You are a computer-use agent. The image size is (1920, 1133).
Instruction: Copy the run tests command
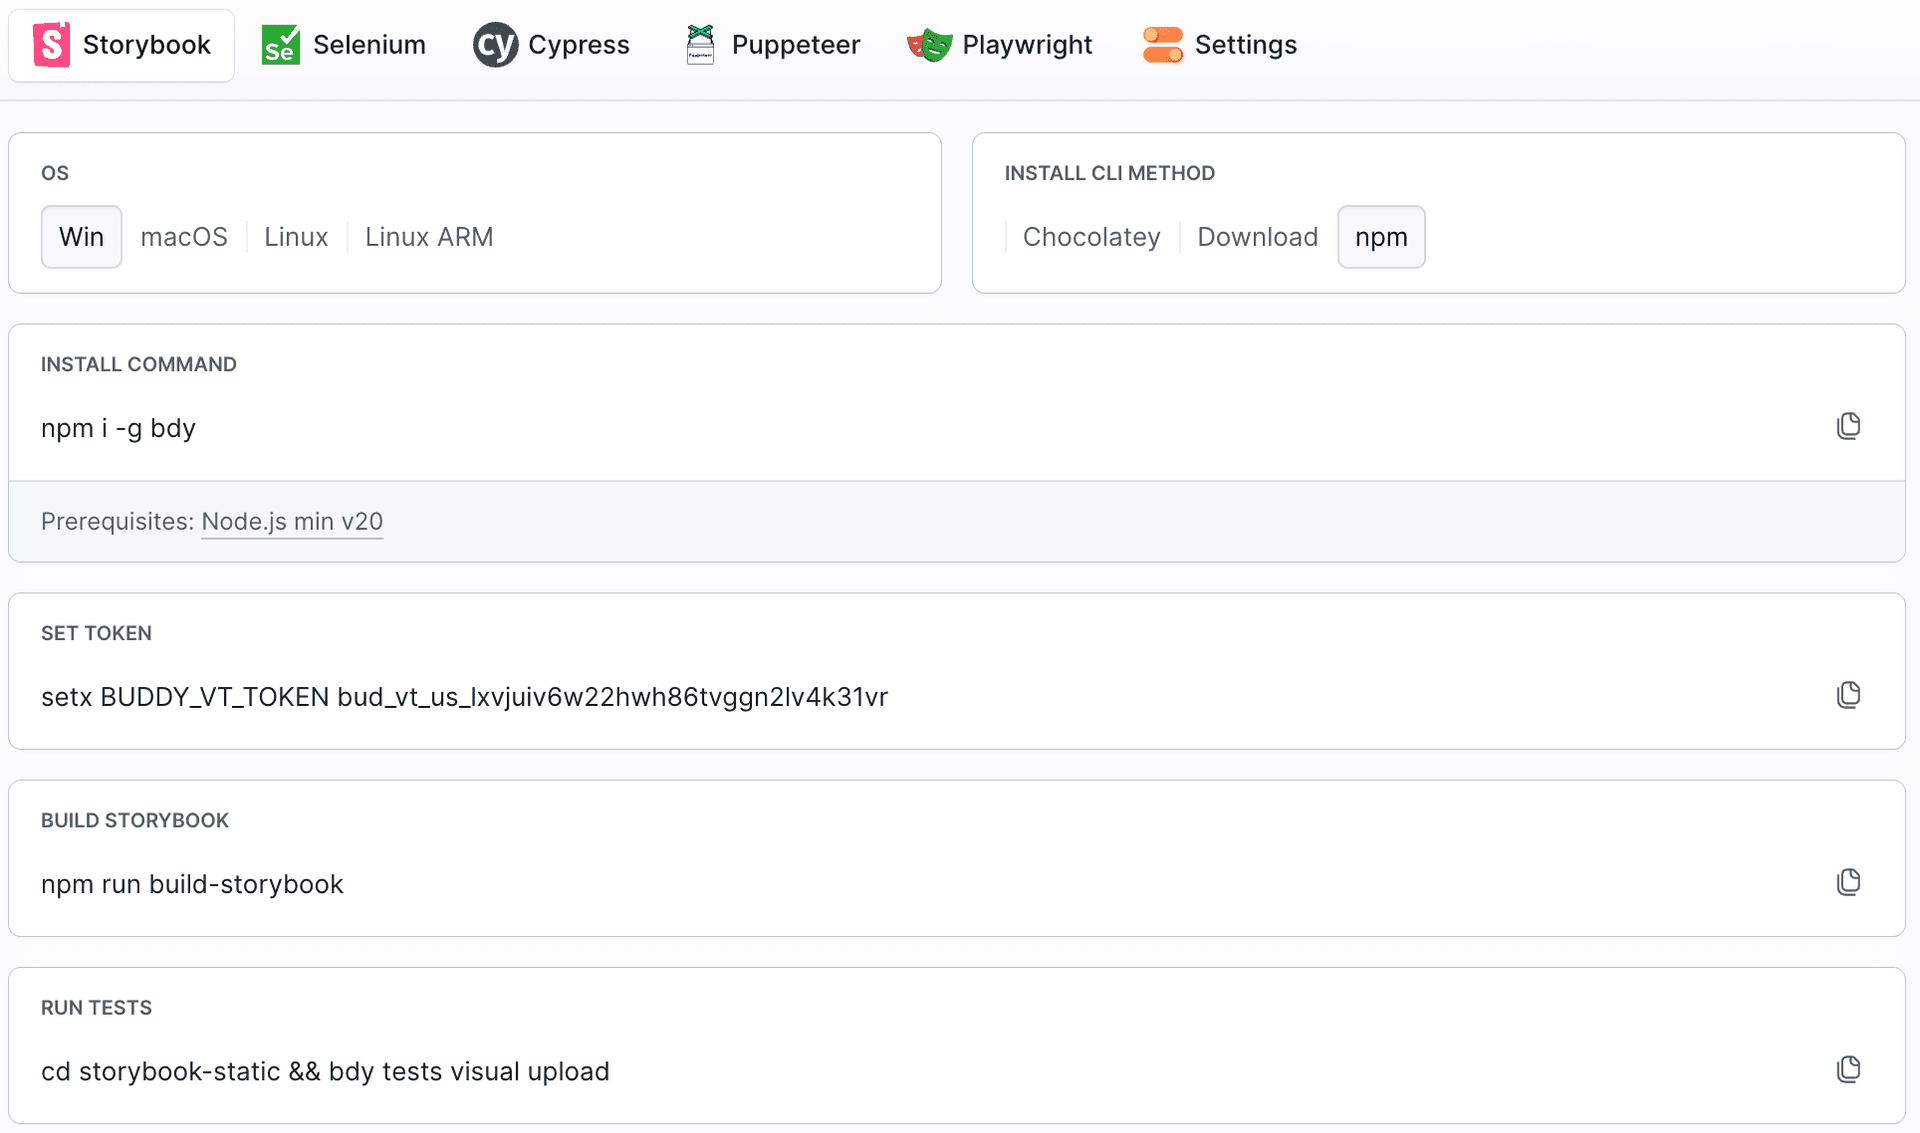[x=1848, y=1069]
